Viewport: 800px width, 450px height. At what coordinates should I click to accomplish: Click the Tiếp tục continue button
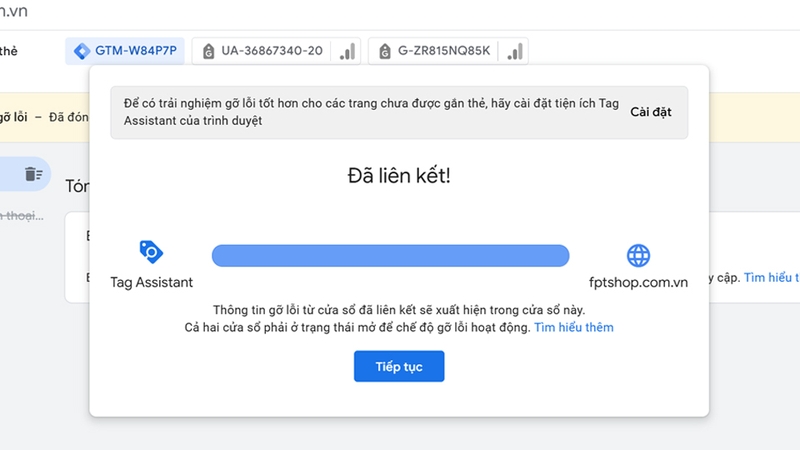399,366
